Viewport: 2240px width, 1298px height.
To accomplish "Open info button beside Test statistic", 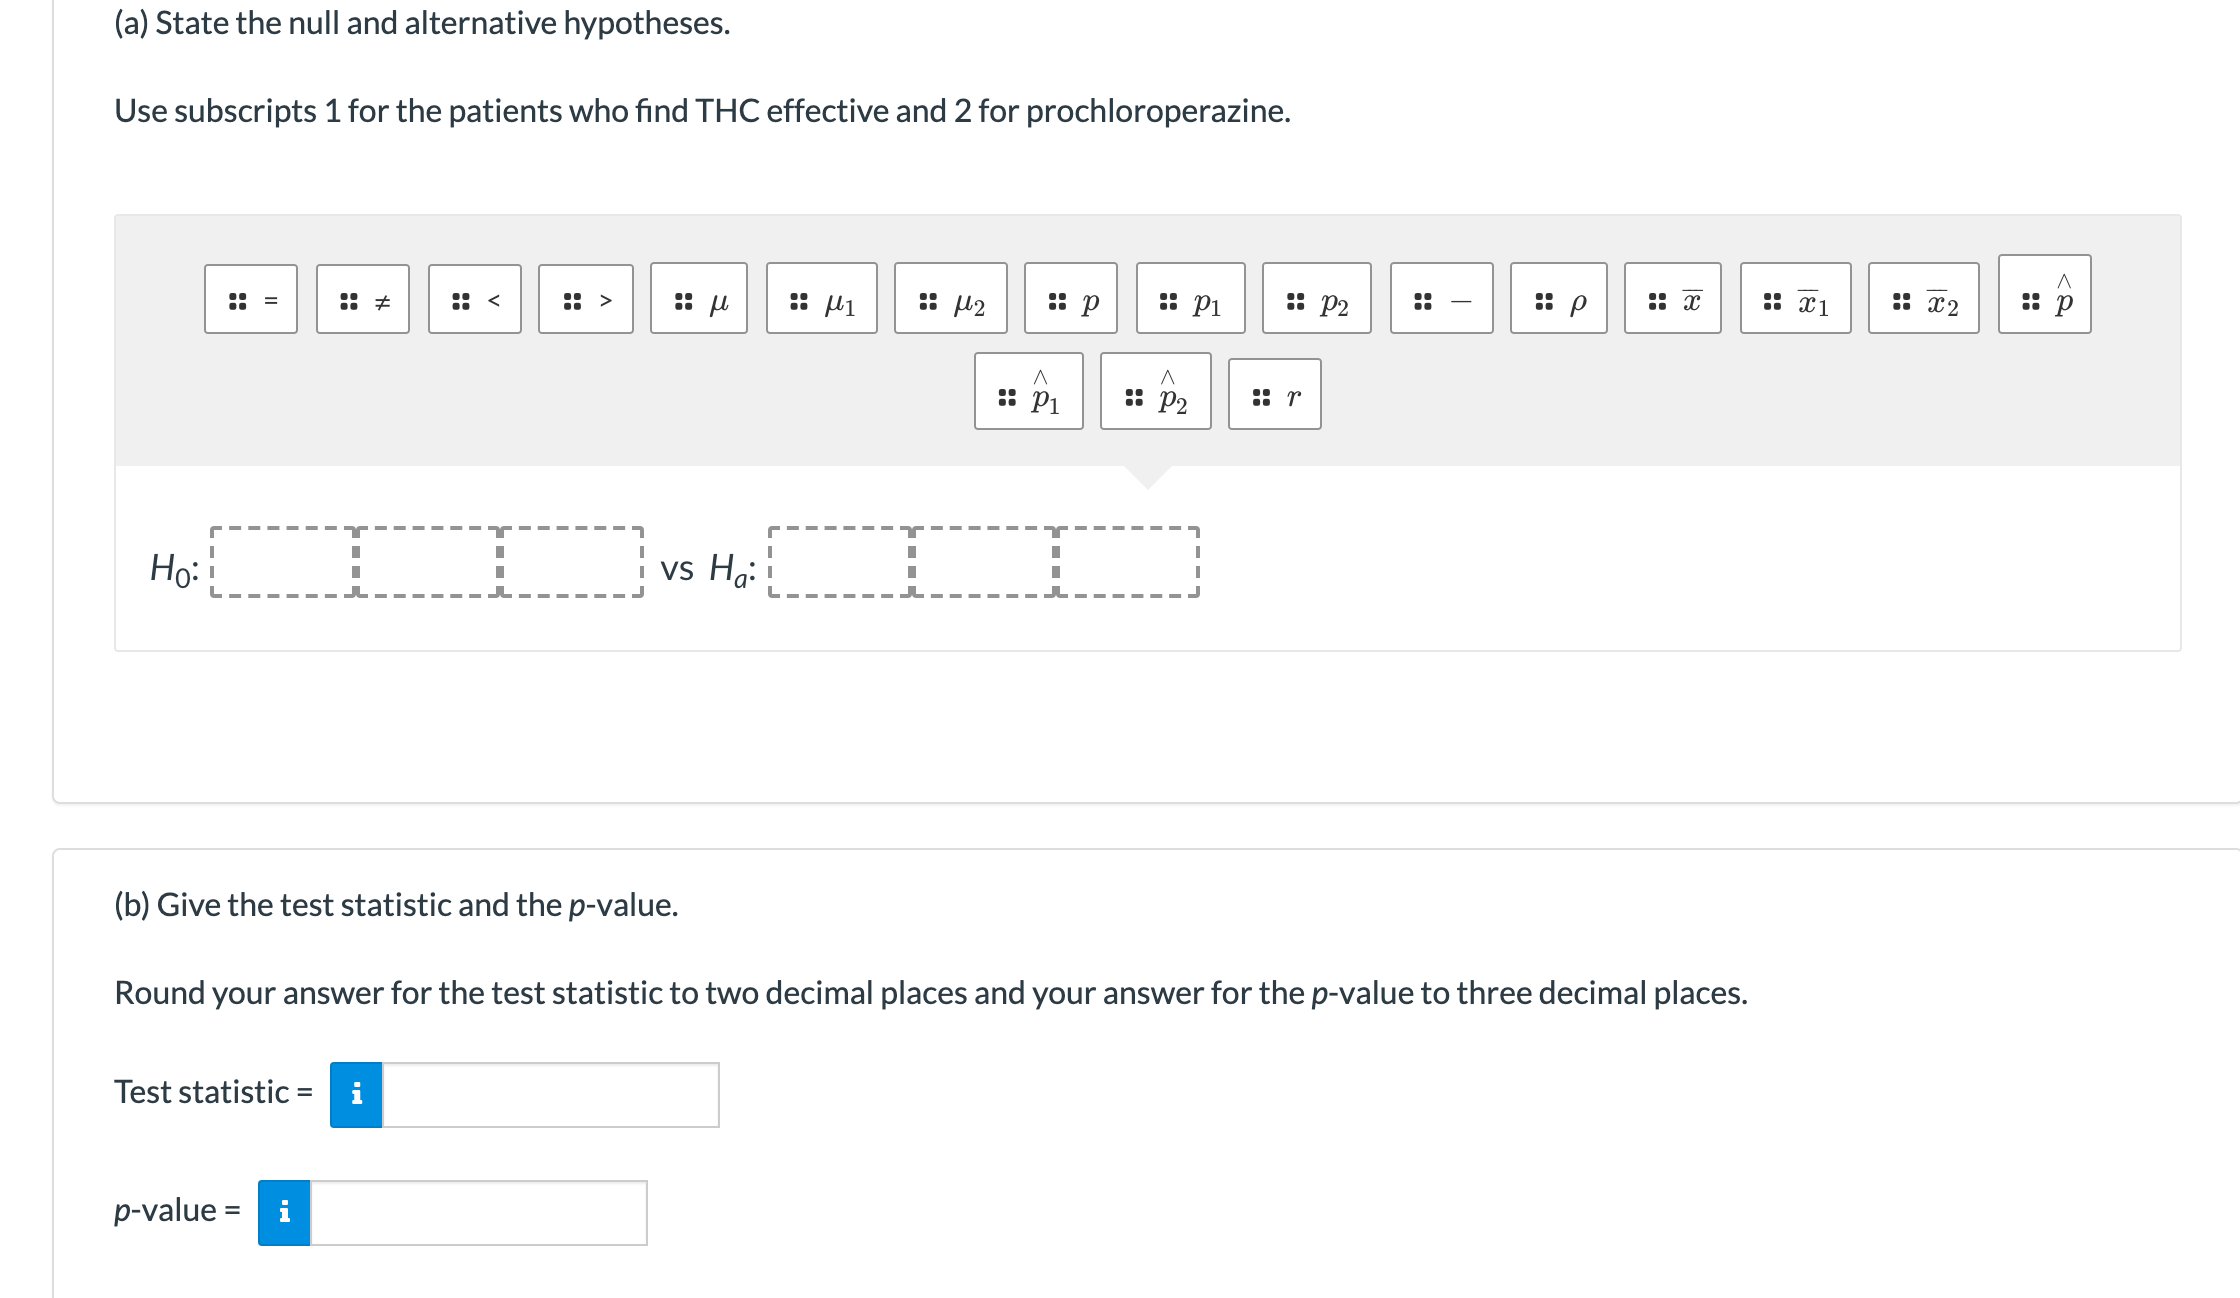I will (356, 1095).
